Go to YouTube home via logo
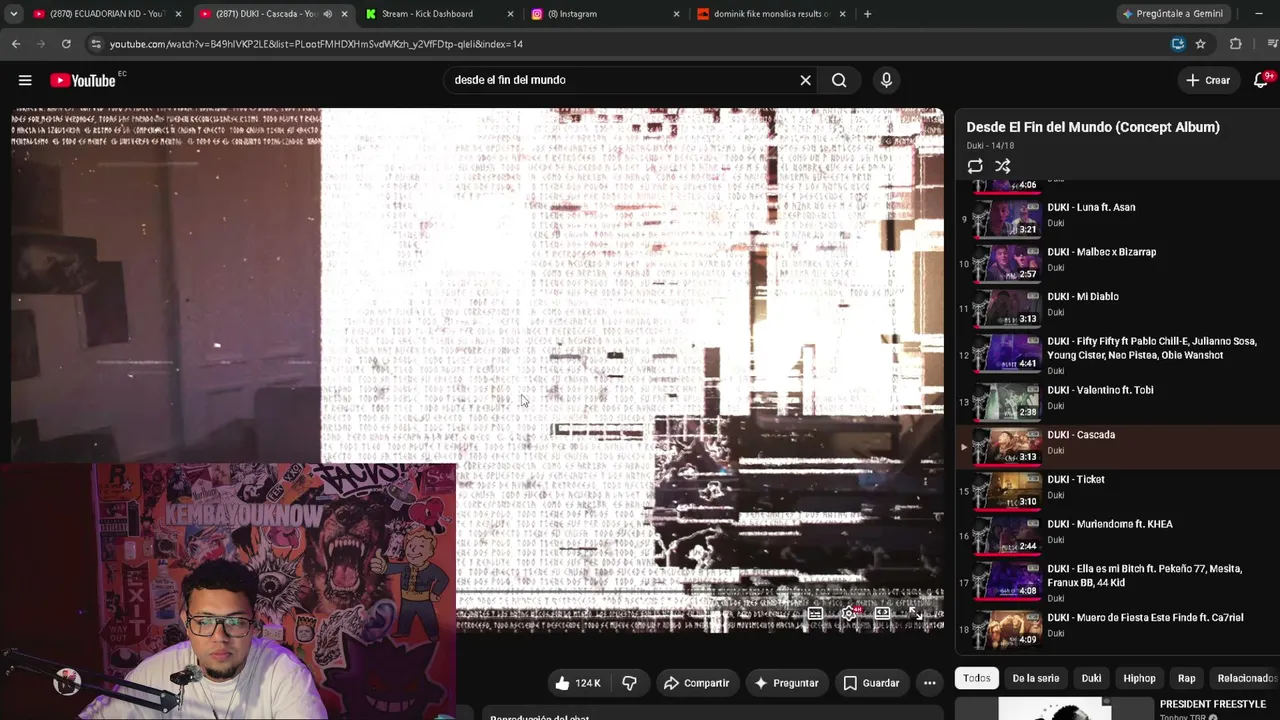This screenshot has height=720, width=1280. coord(83,80)
